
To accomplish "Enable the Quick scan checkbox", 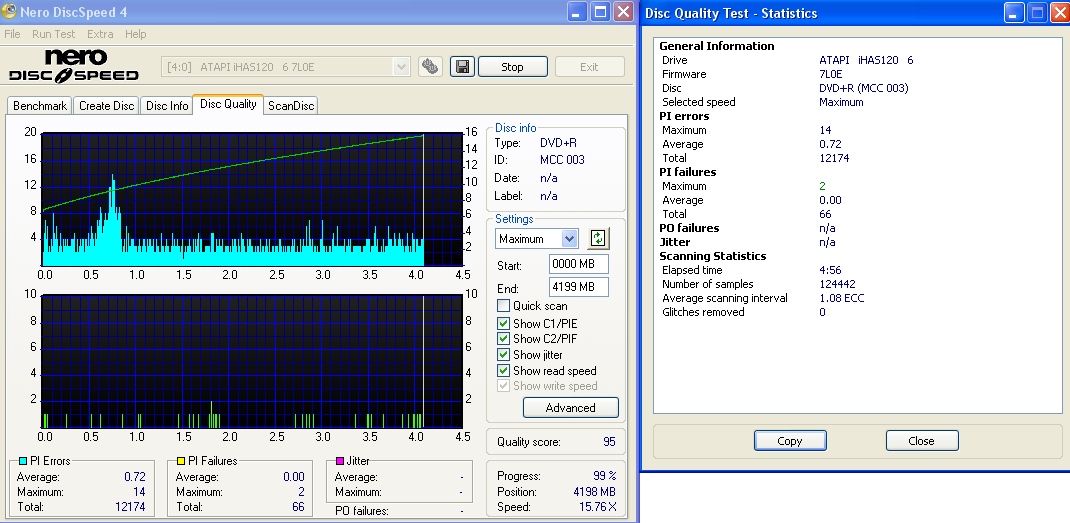I will pyautogui.click(x=504, y=306).
